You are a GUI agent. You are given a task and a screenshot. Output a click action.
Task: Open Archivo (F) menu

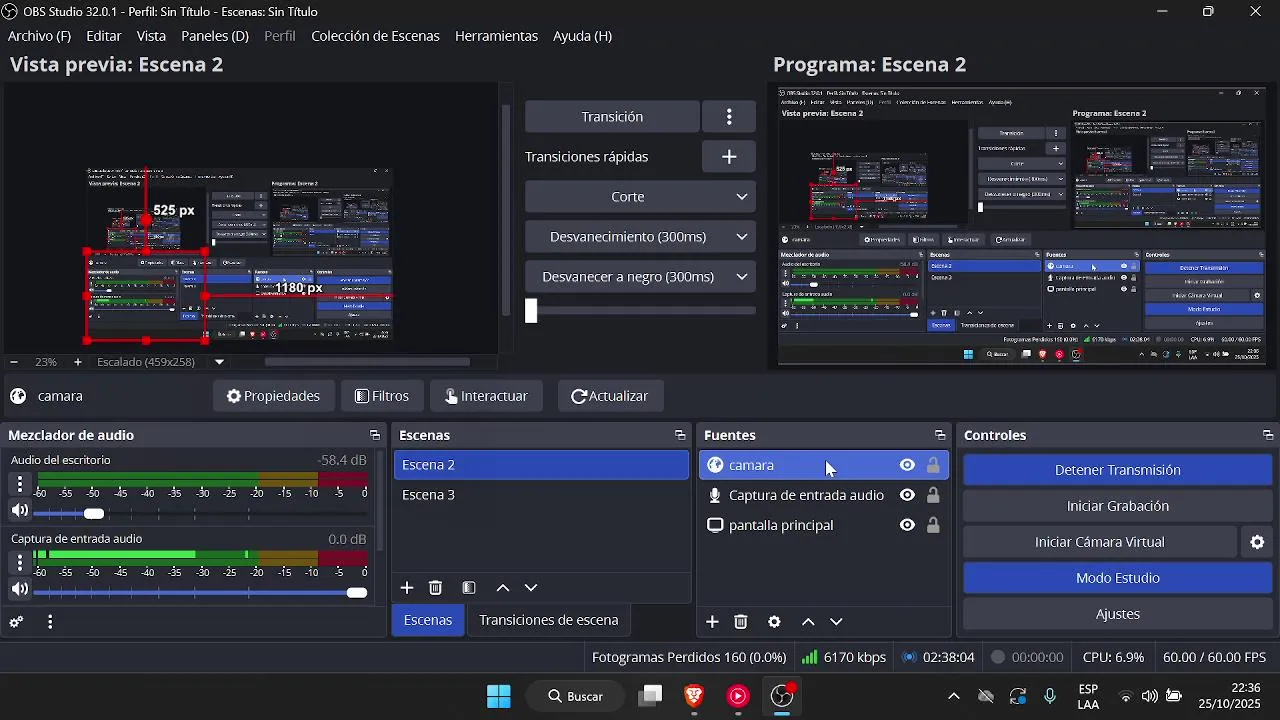40,36
